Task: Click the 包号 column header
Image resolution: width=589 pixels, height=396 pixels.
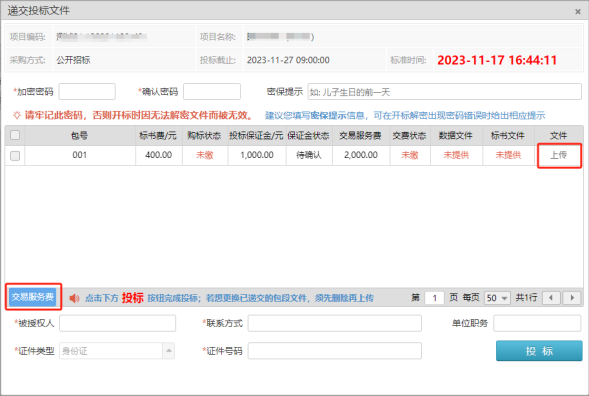Action: pos(80,136)
